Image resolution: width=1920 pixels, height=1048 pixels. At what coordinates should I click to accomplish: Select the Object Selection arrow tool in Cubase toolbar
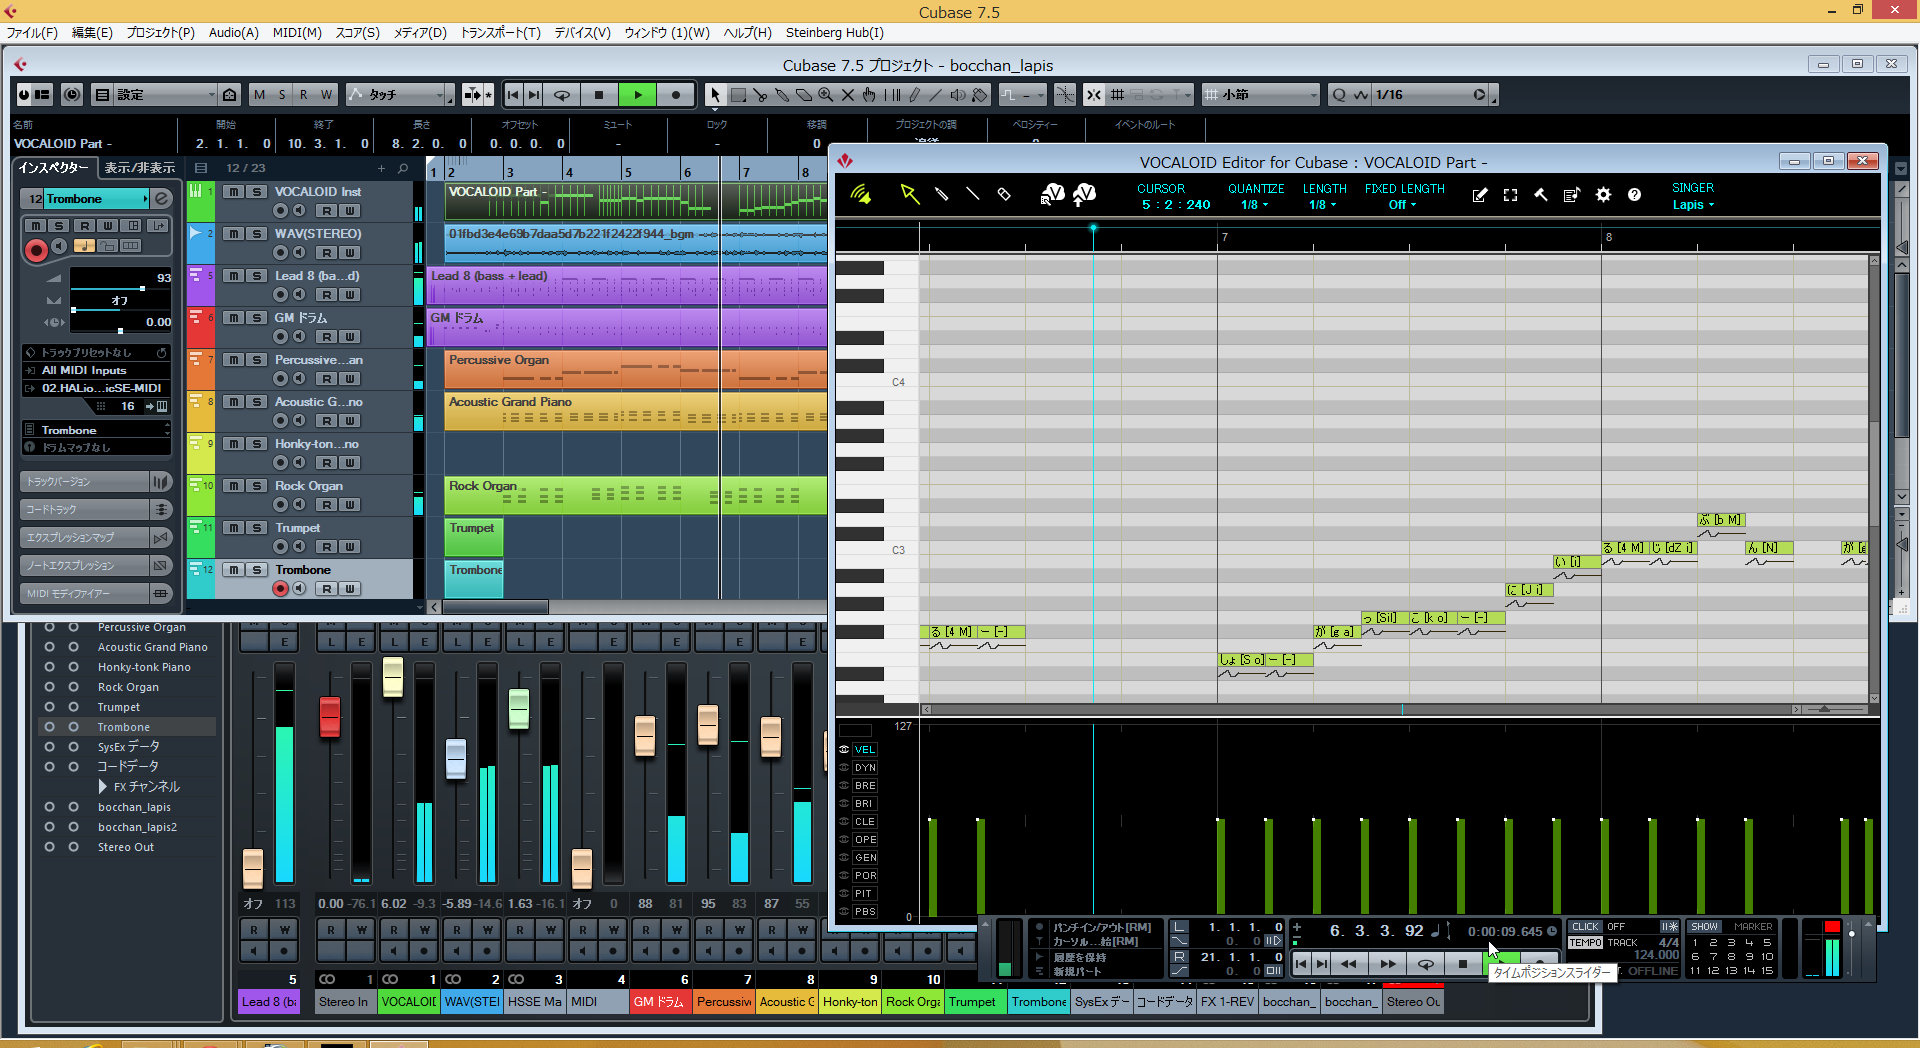(x=715, y=95)
